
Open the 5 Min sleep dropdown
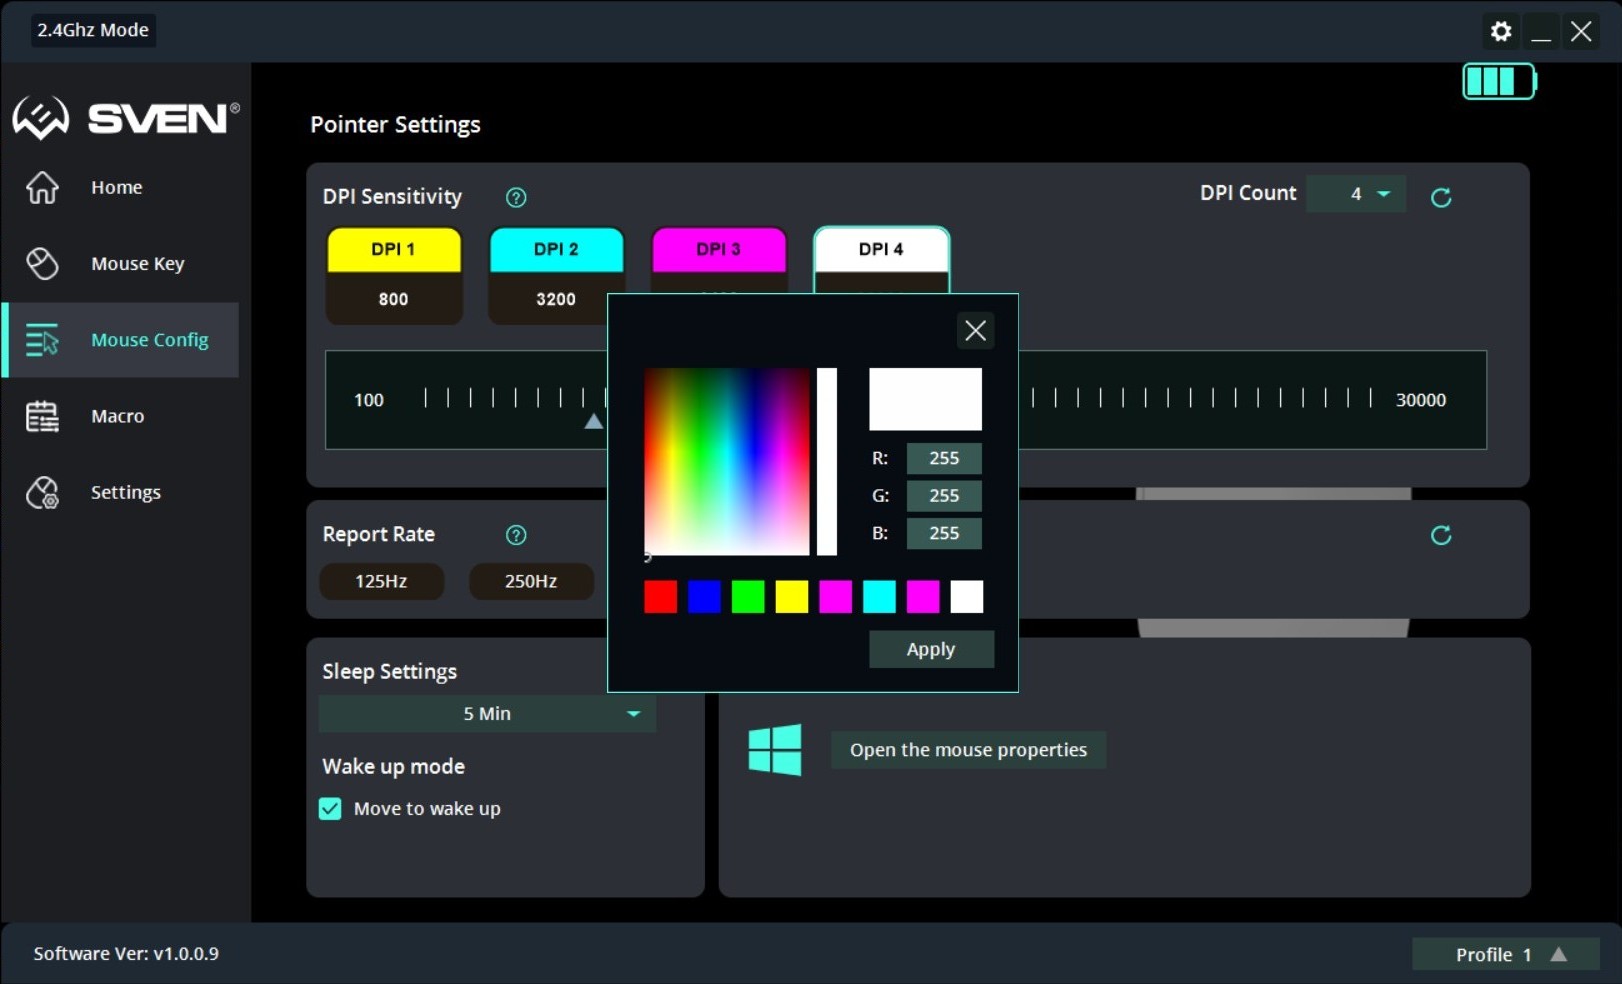tap(487, 713)
